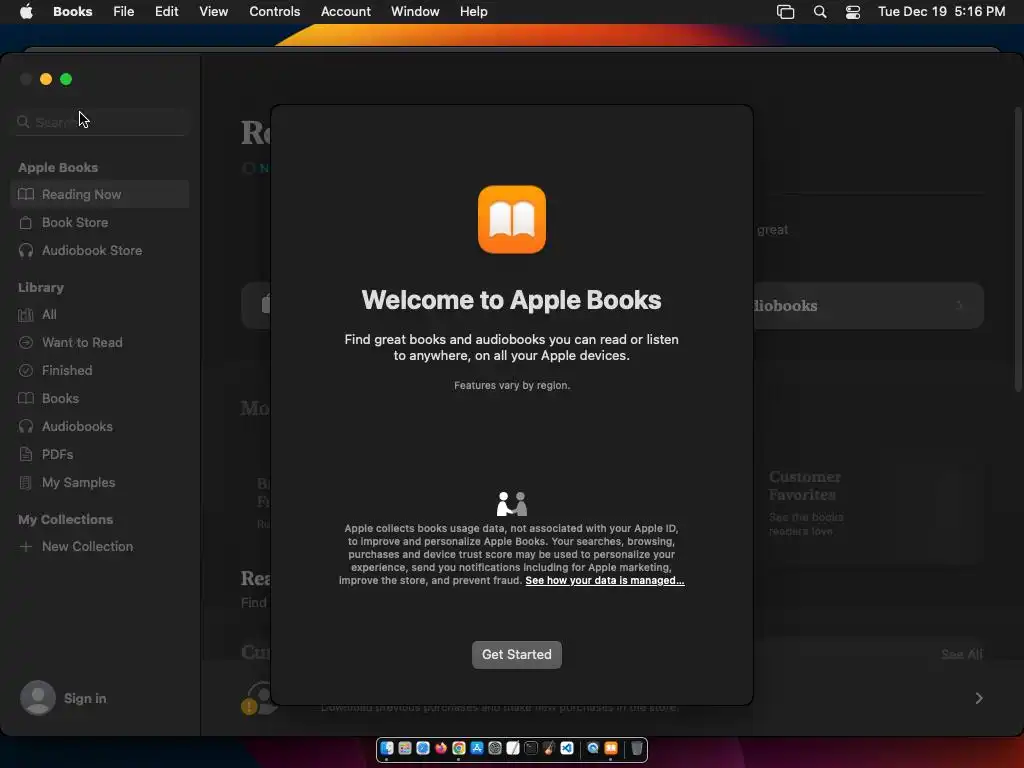Click the Stage Manager windows icon in menu bar
1024x768 pixels.
click(786, 12)
